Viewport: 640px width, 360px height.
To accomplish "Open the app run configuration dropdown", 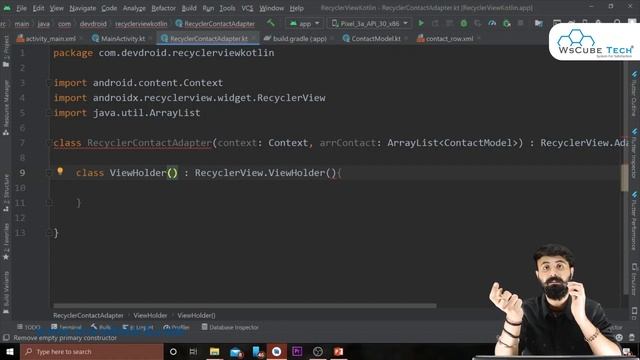I will click(x=304, y=24).
